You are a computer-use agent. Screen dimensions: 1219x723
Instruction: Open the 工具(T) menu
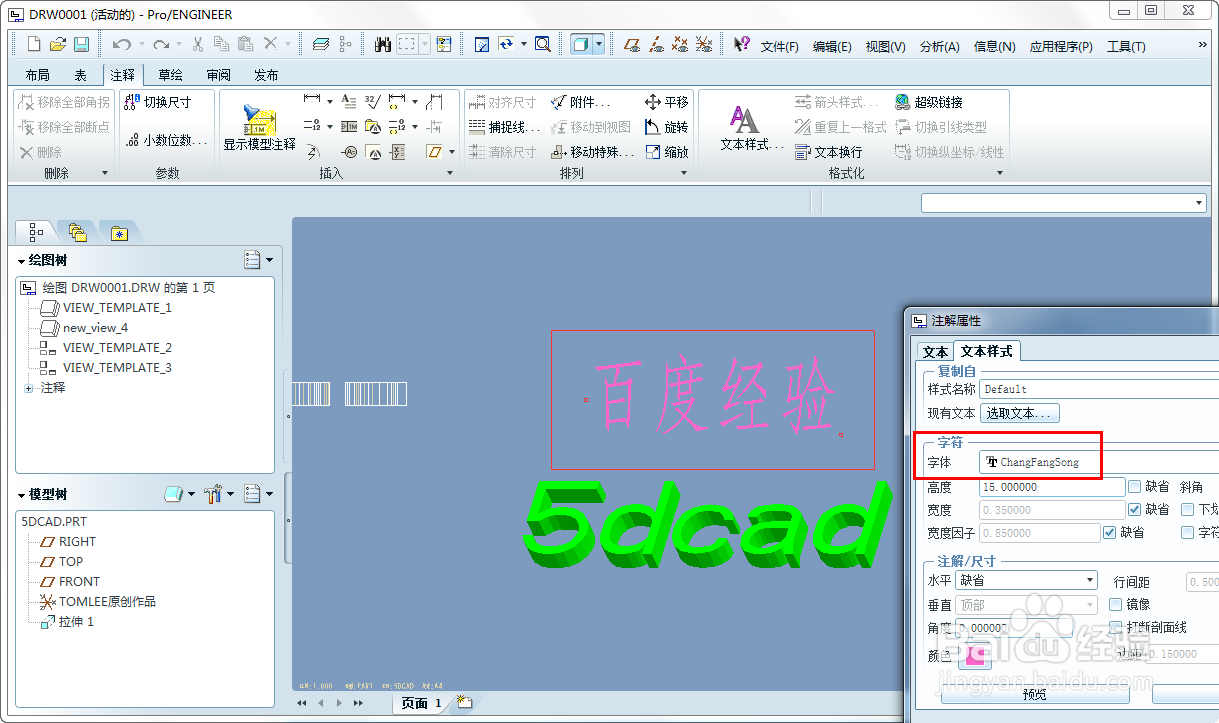[1126, 46]
